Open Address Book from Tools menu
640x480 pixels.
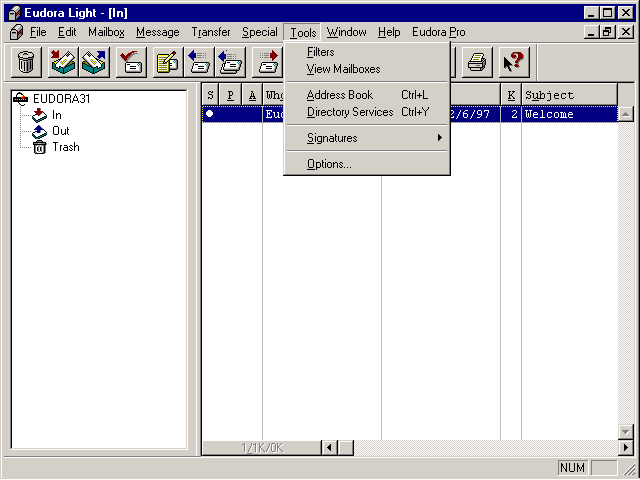(x=367, y=95)
